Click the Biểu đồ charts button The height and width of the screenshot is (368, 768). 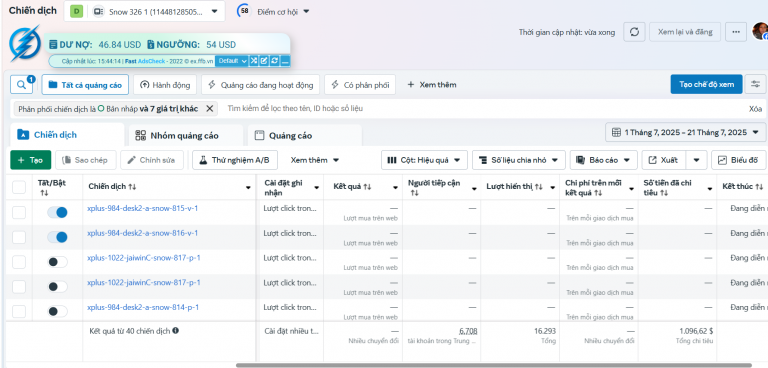(739, 160)
